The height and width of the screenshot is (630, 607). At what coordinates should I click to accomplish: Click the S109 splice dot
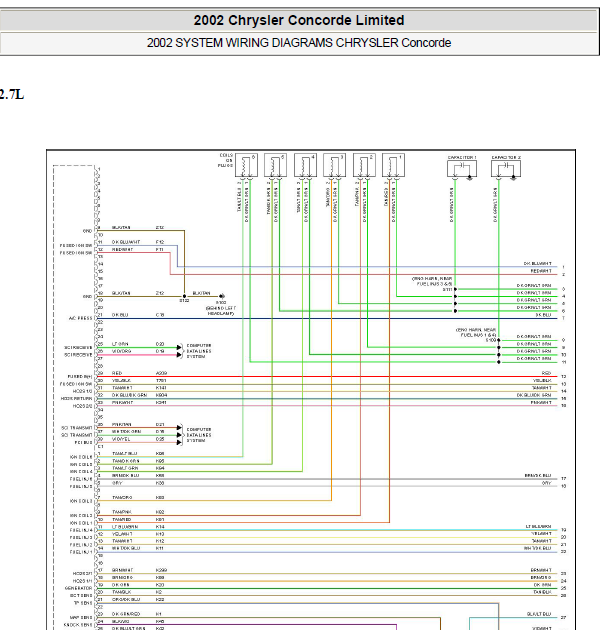[x=499, y=340]
